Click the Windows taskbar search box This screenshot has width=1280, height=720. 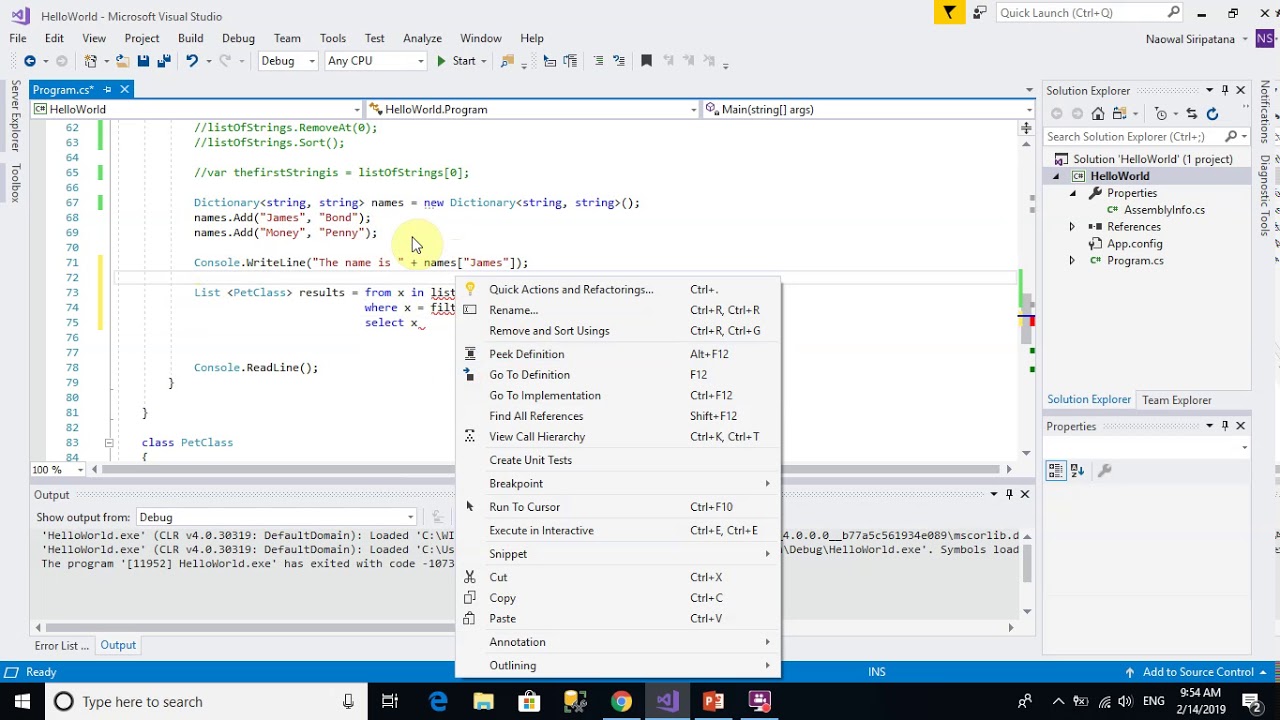tap(205, 701)
